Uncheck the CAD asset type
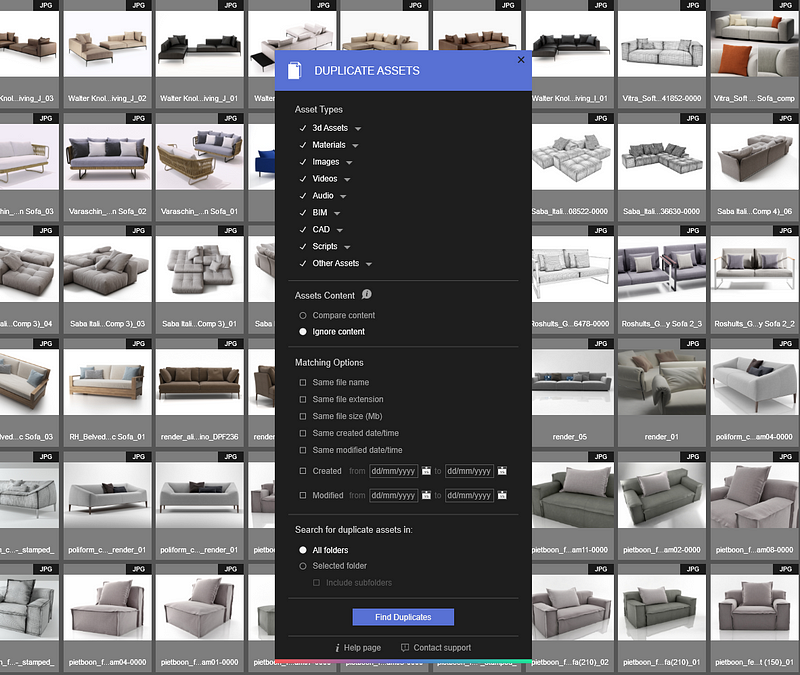This screenshot has height=675, width=800. (x=303, y=230)
